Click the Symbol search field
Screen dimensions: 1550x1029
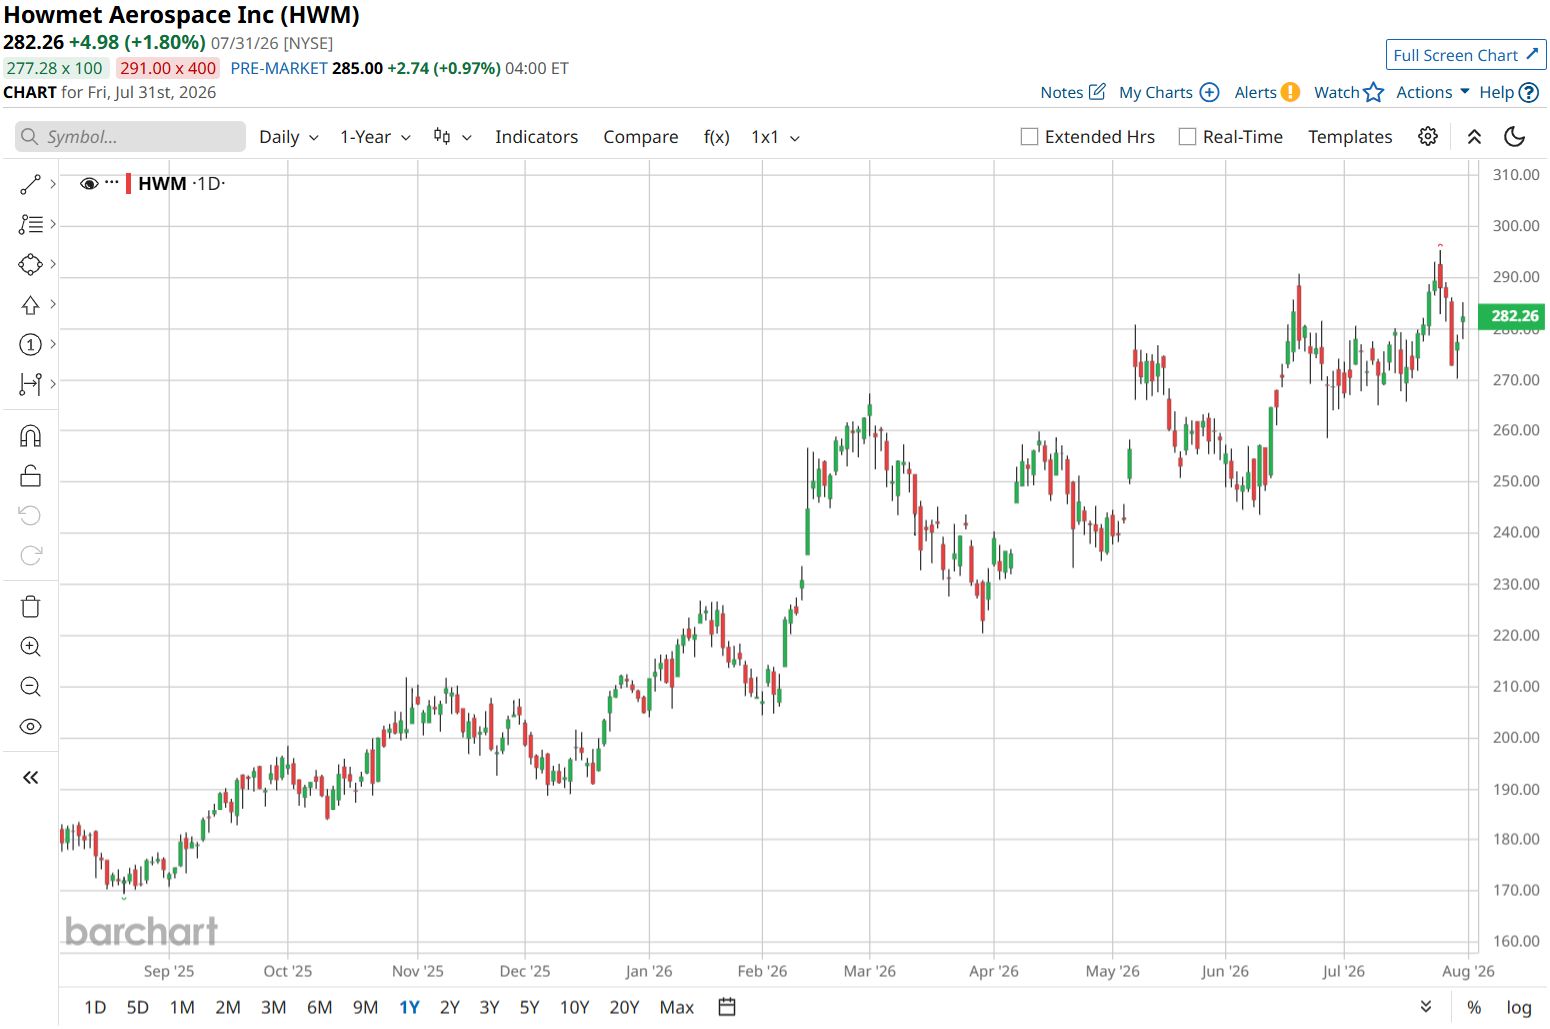pos(130,137)
